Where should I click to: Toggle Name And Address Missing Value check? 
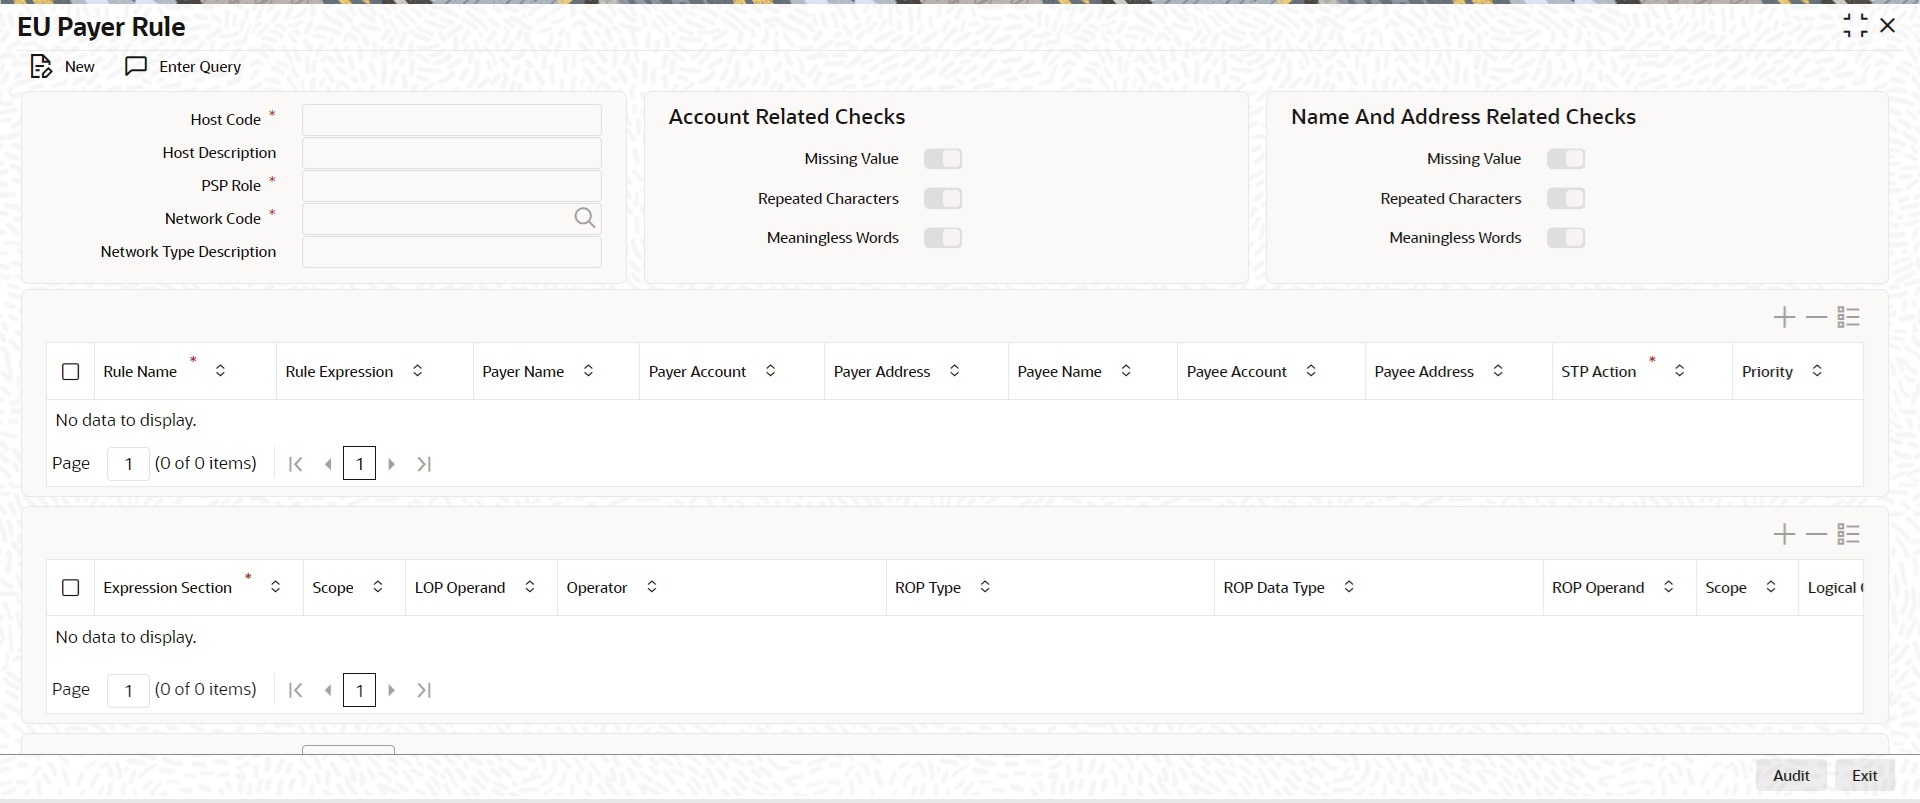1566,159
